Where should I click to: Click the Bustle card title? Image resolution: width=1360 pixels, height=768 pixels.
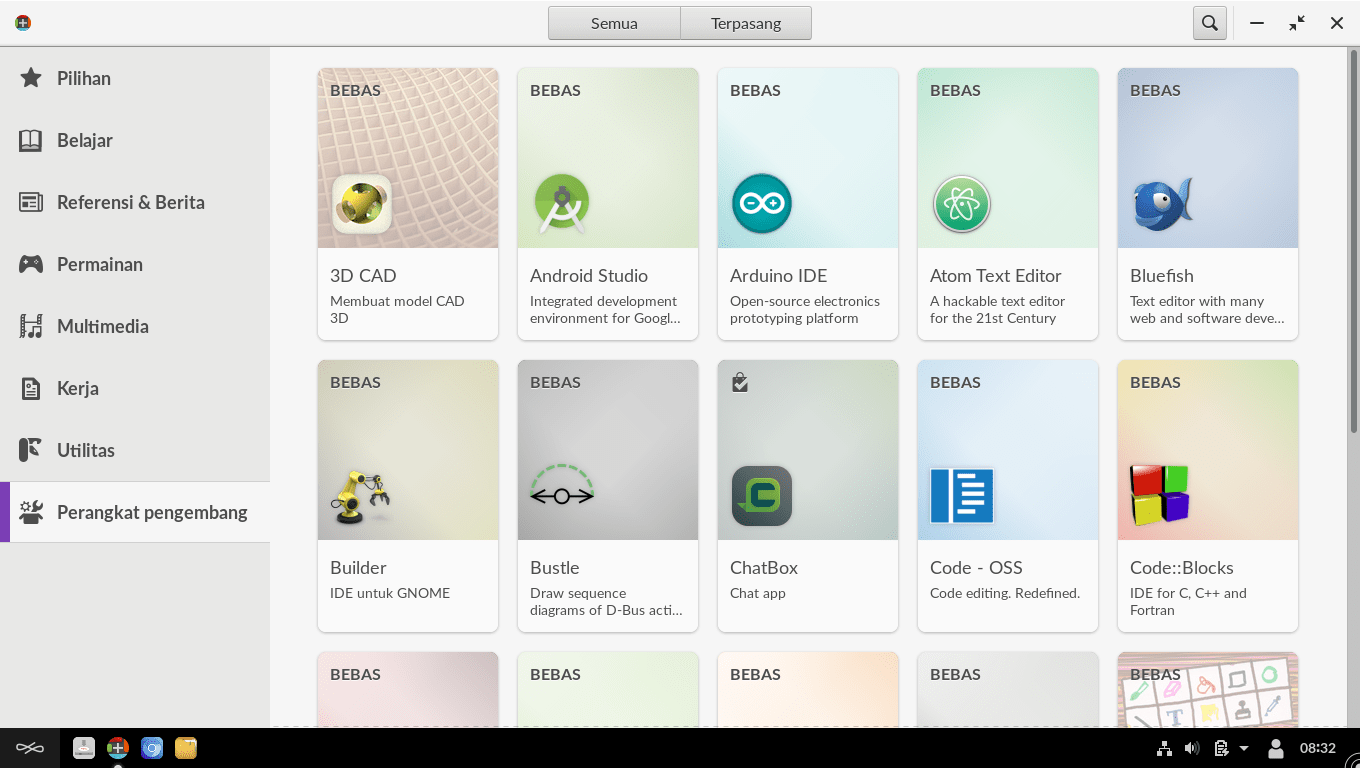(x=555, y=568)
